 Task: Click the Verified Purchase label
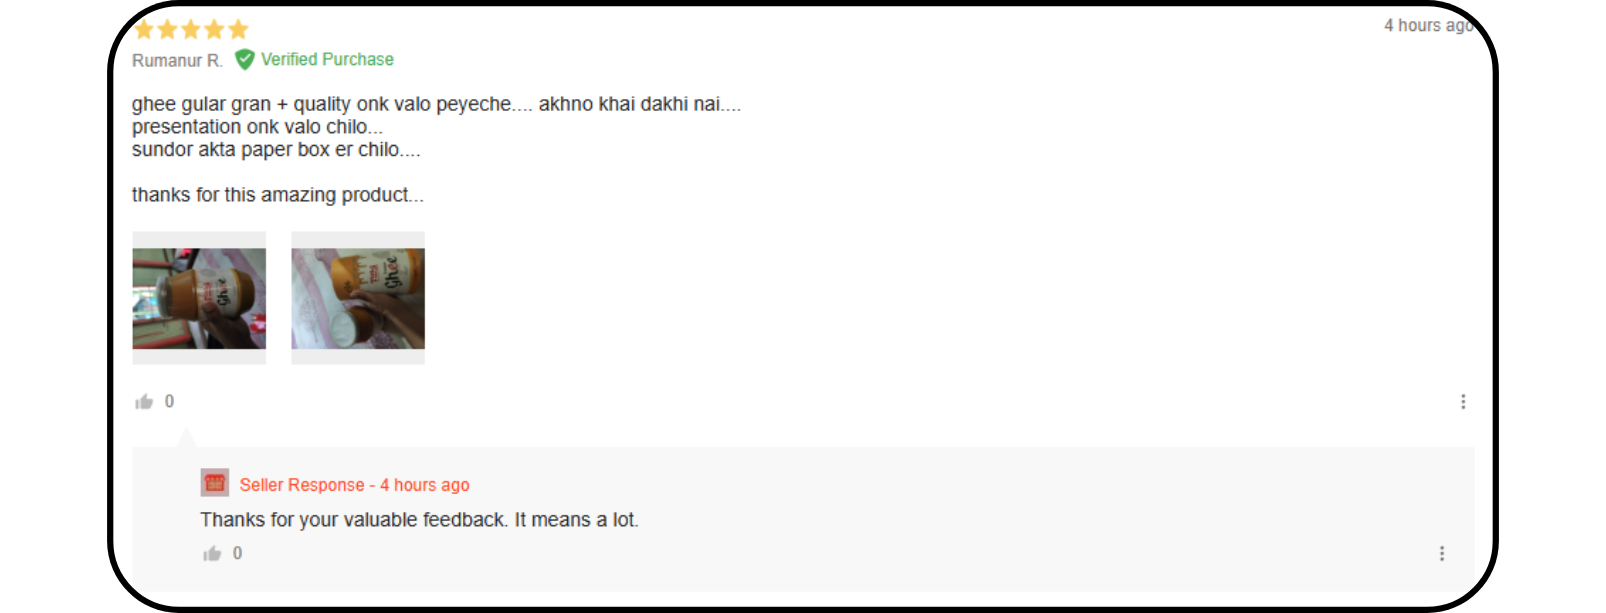point(327,60)
